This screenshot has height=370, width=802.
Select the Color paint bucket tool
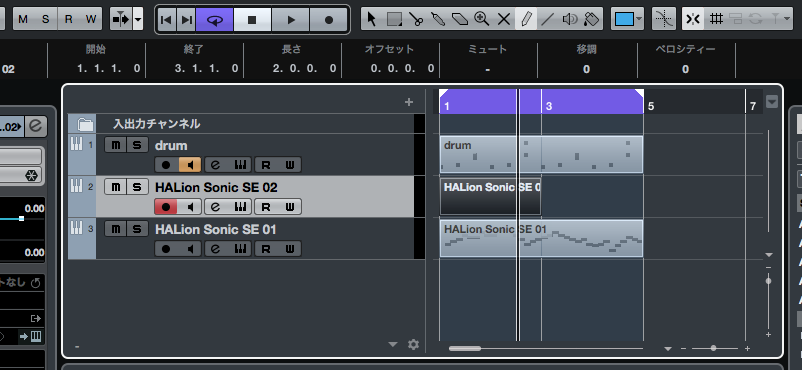(591, 19)
